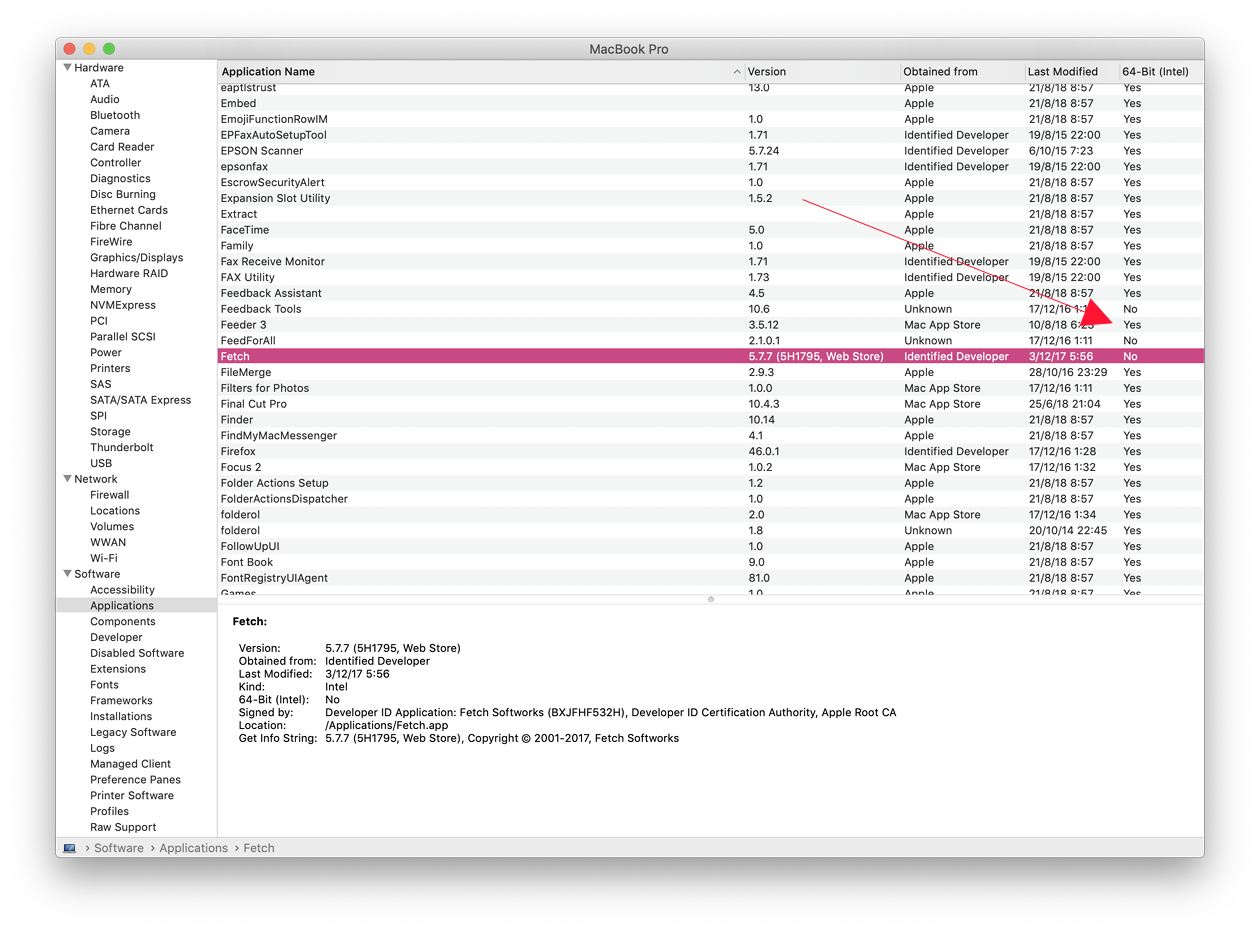Image resolution: width=1260 pixels, height=931 pixels.
Task: Select Power in the sidebar
Action: pos(106,353)
